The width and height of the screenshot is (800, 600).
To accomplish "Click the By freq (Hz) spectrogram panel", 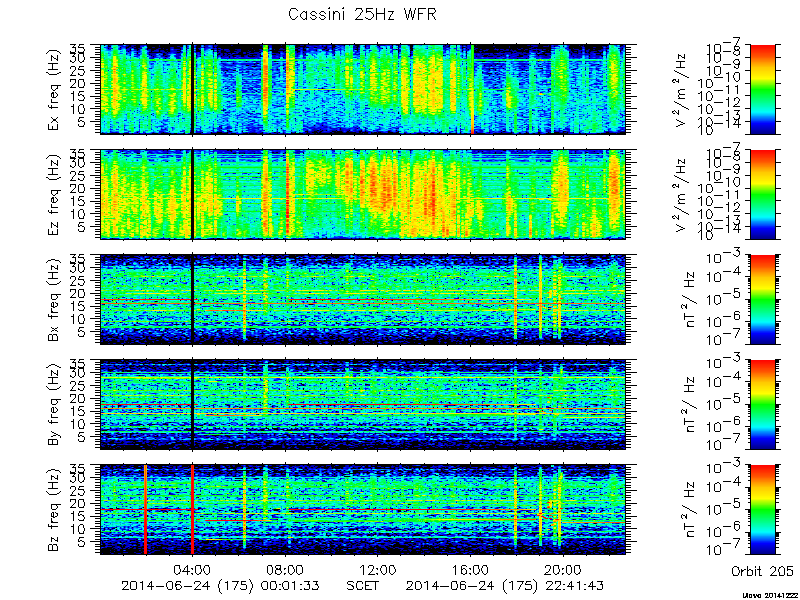I will tap(363, 405).
